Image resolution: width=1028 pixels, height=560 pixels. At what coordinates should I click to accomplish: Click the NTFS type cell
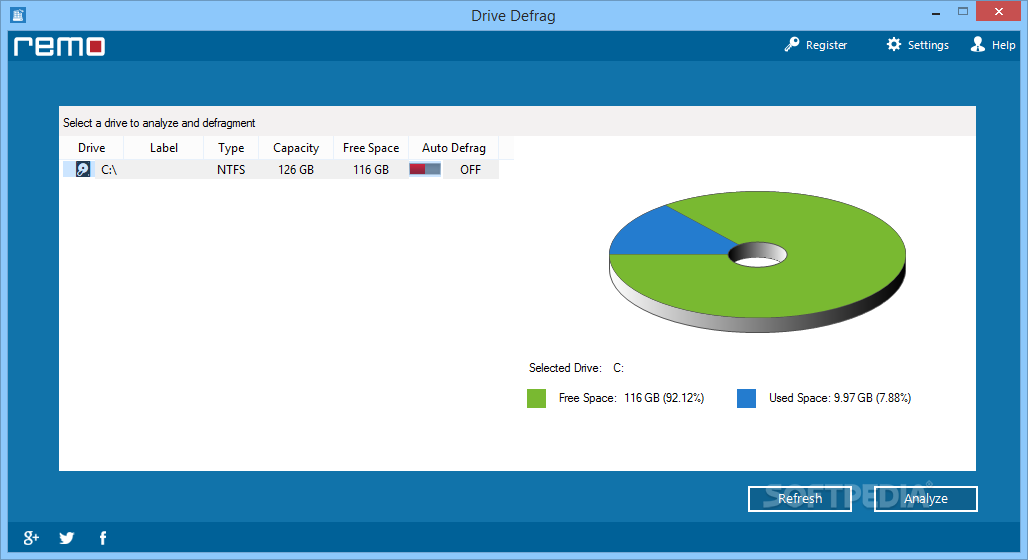231,170
